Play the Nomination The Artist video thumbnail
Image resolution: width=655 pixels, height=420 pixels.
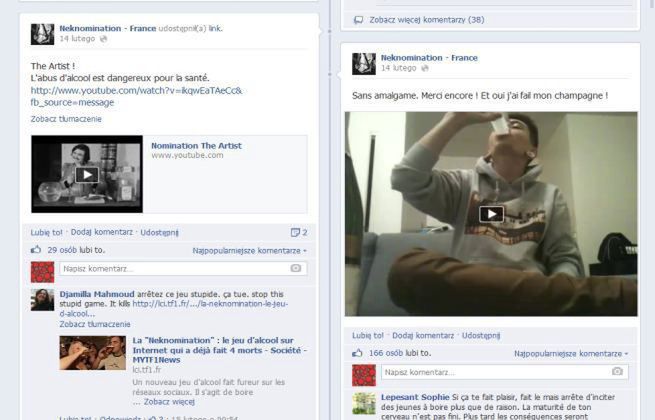(x=87, y=174)
